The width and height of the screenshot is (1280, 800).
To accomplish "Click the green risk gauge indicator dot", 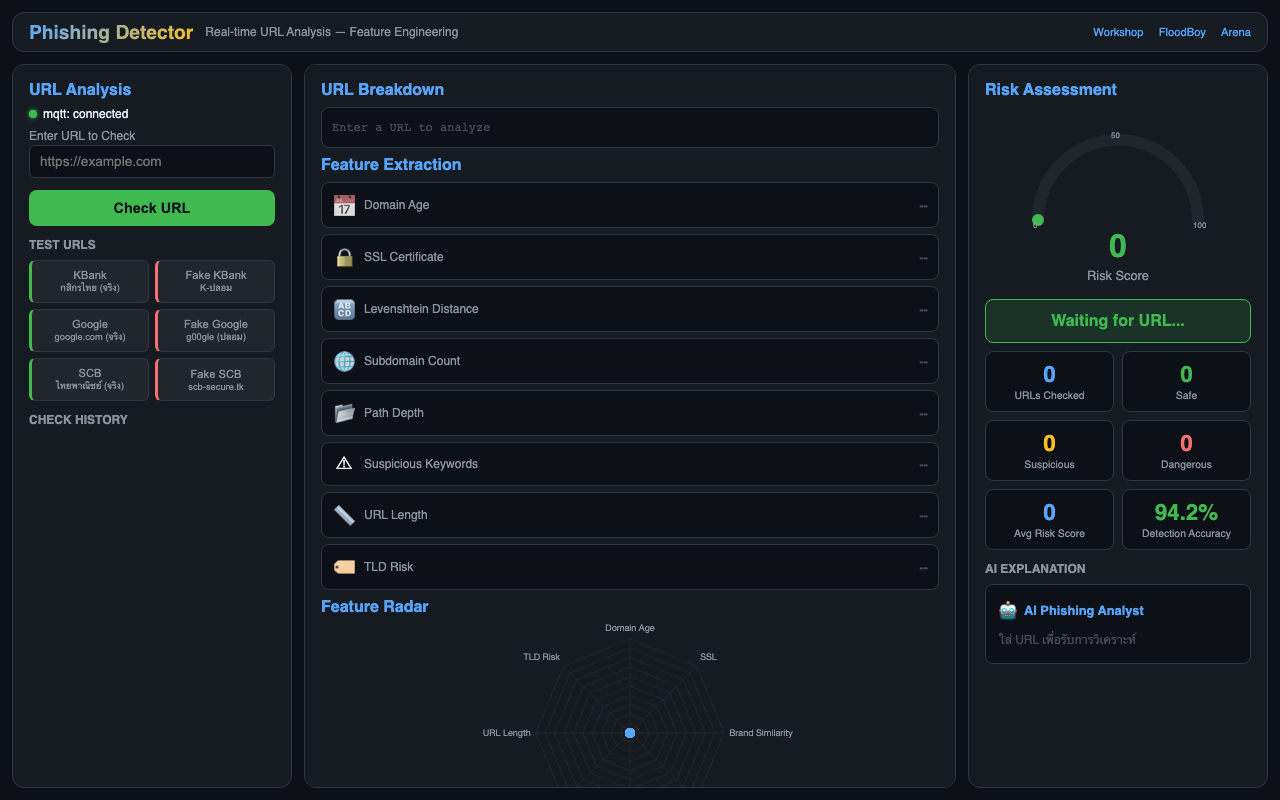I will (1037, 220).
